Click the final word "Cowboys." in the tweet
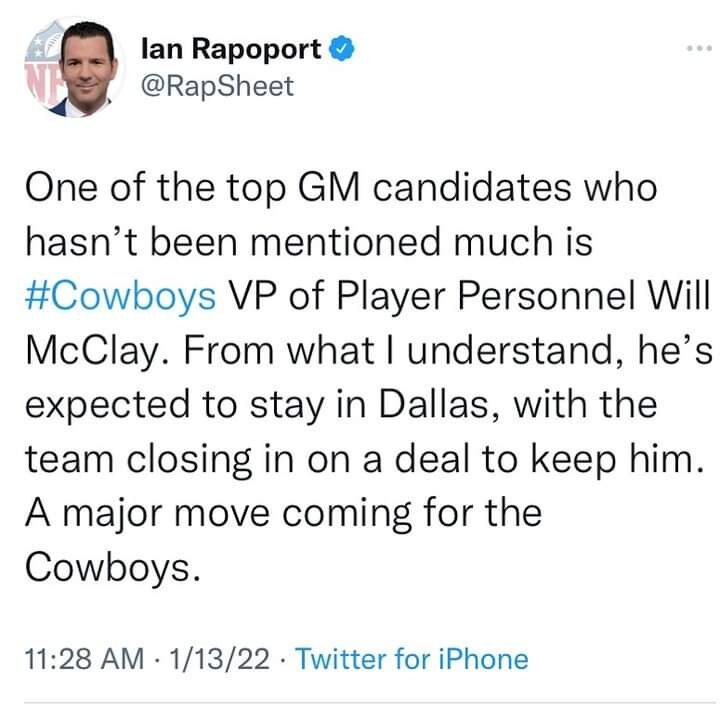Viewport: 720px width, 720px height. (x=120, y=567)
